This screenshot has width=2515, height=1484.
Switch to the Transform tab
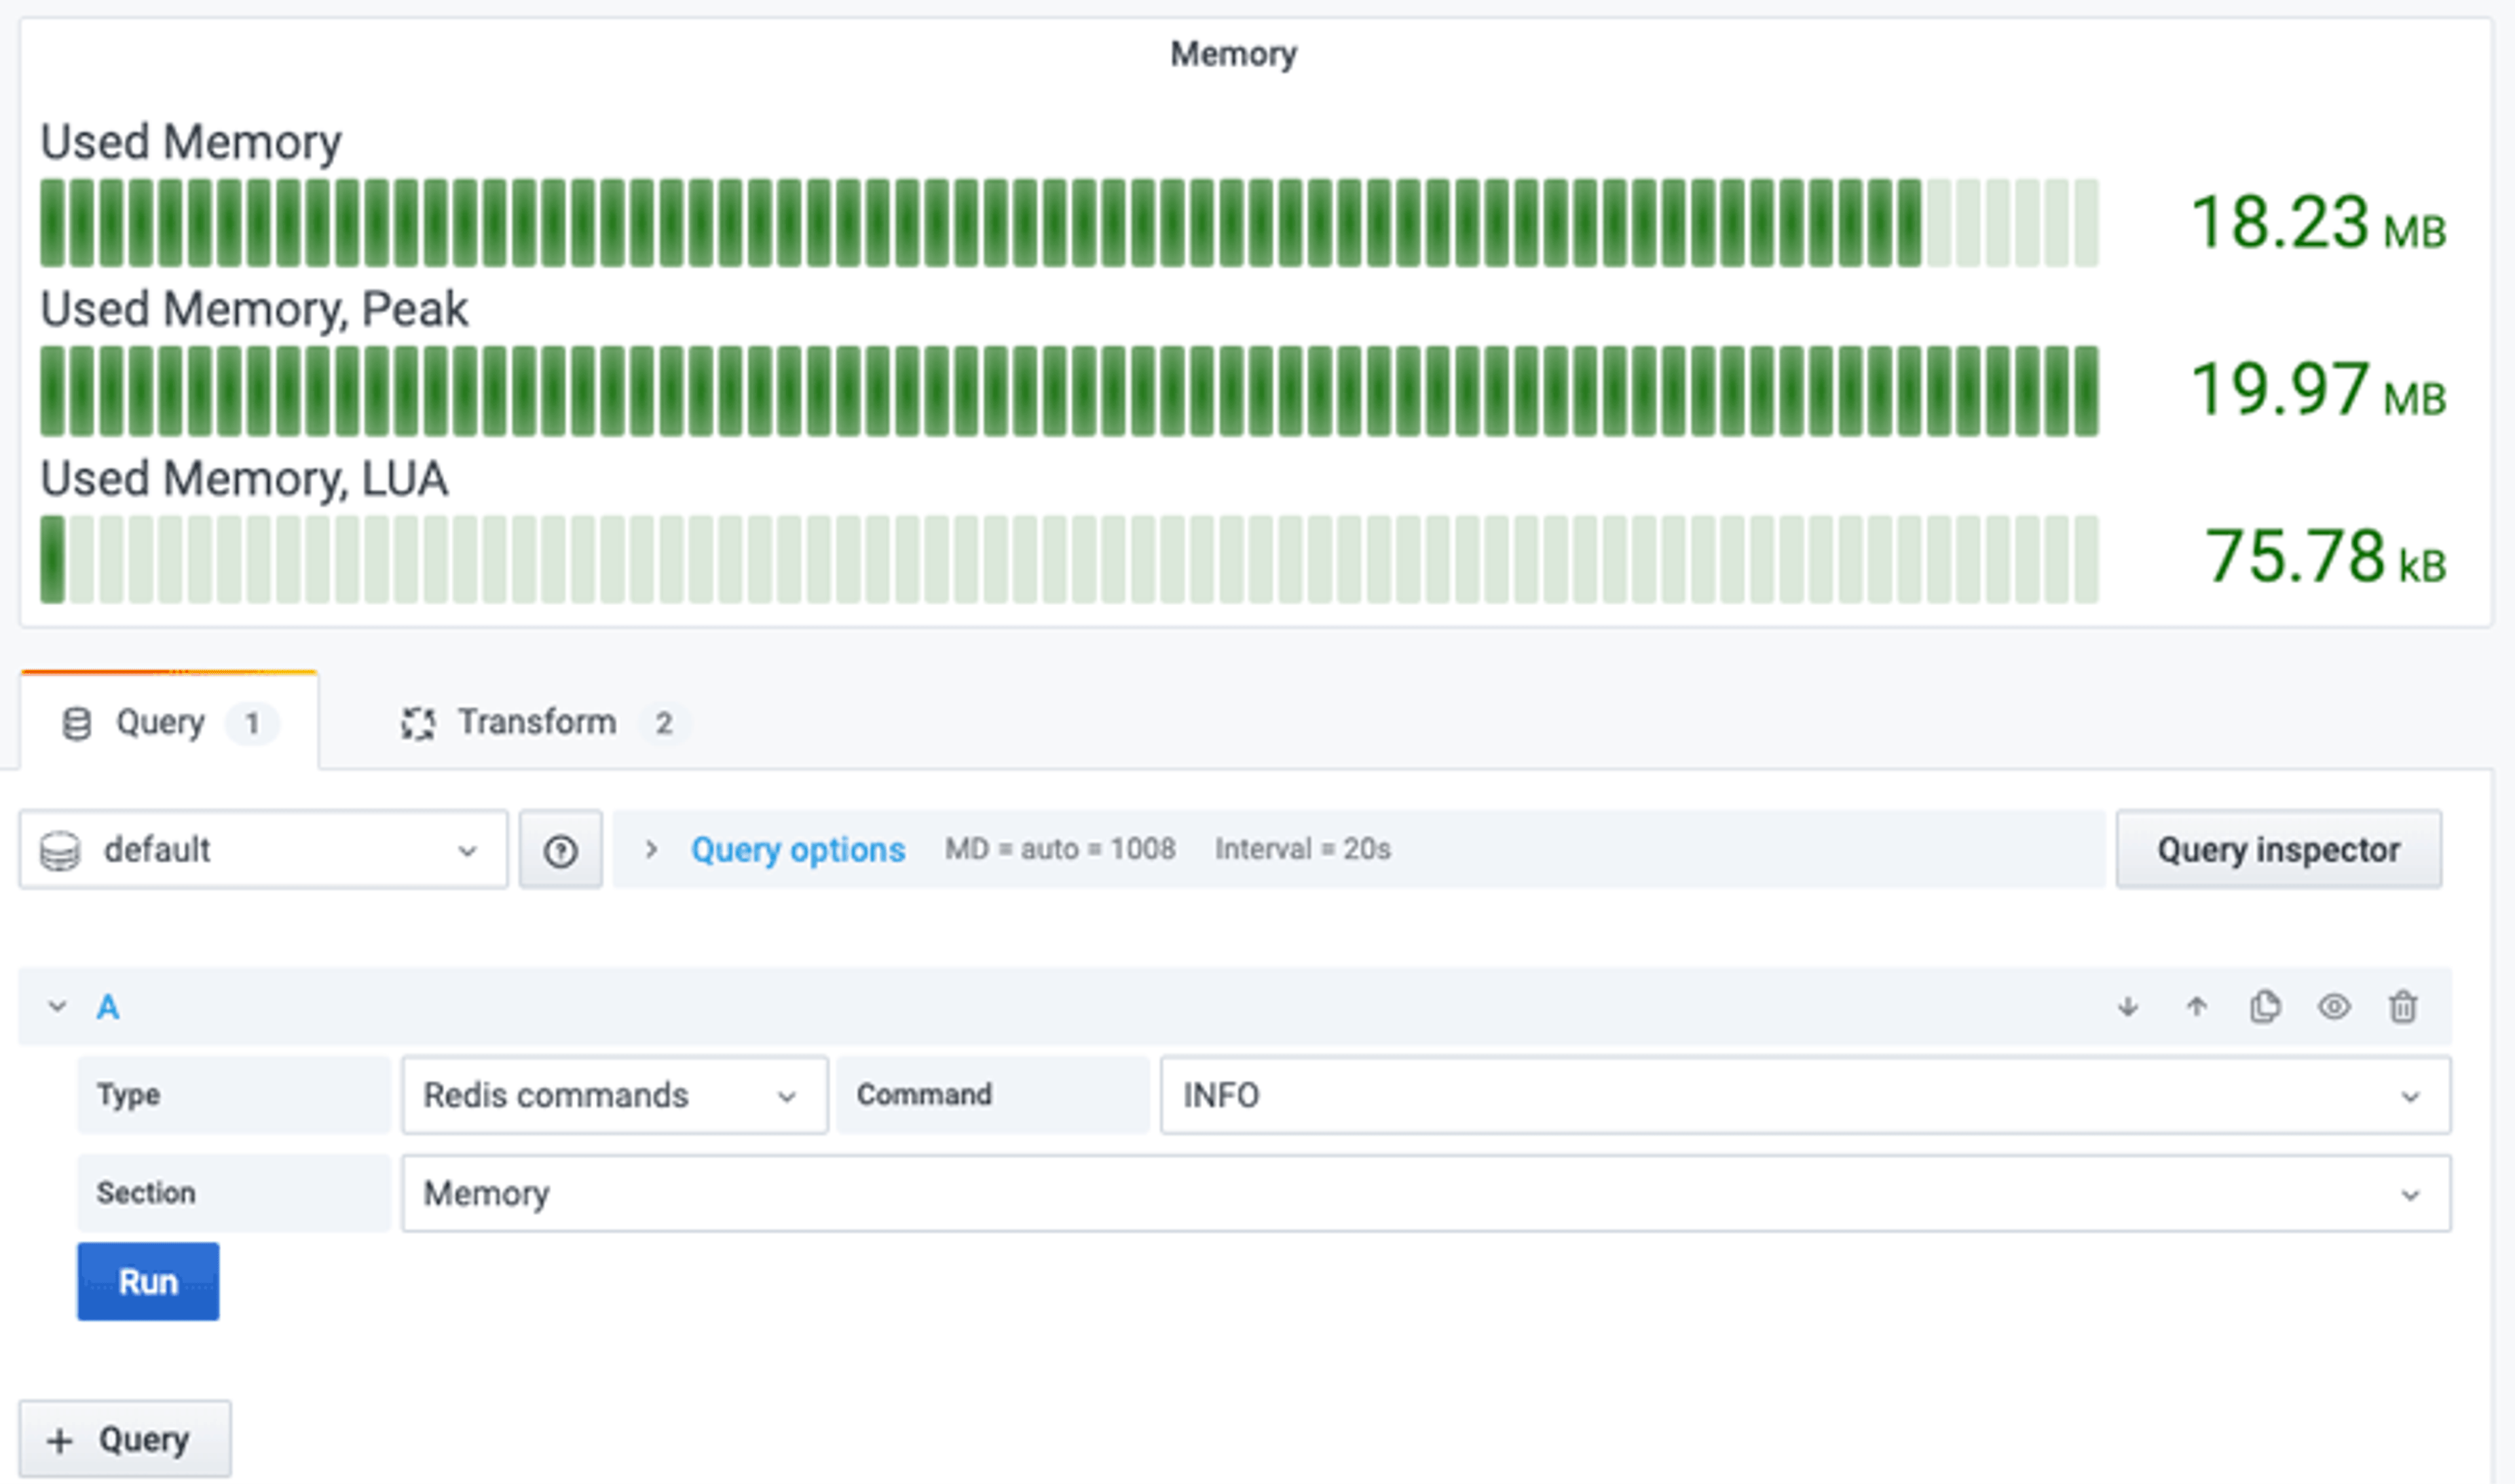pyautogui.click(x=536, y=723)
